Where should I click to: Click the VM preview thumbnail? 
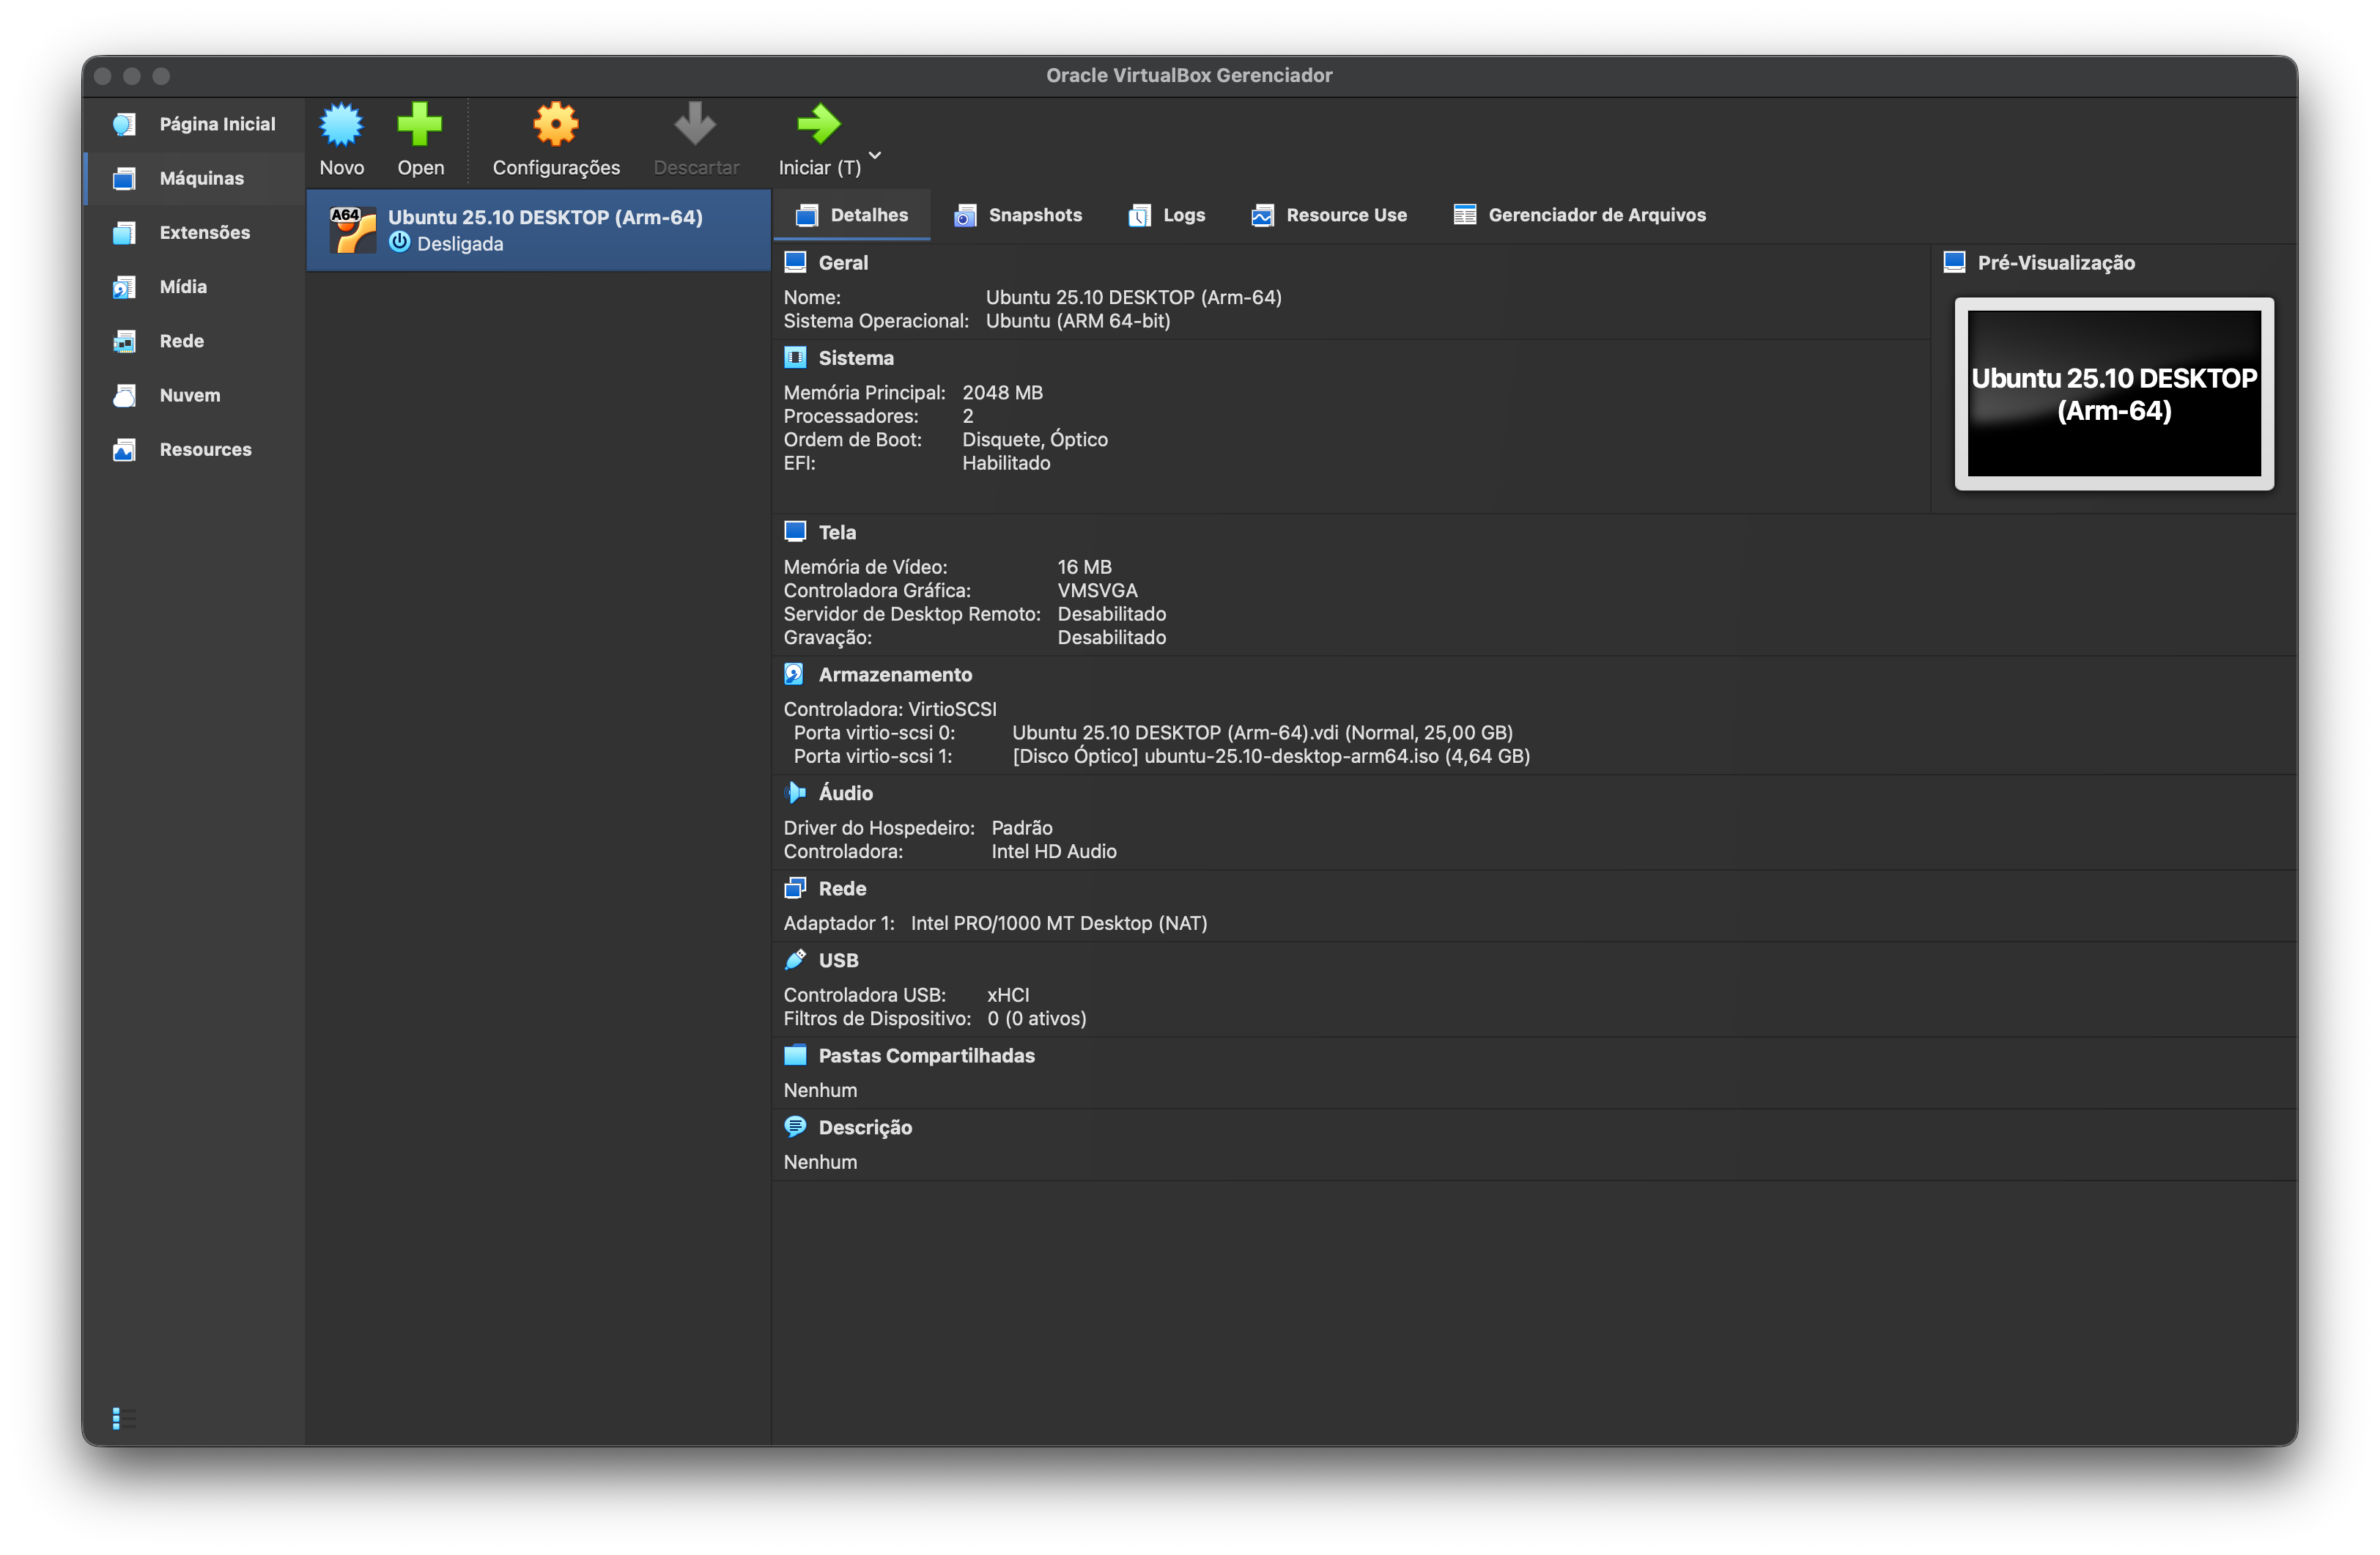[2113, 394]
